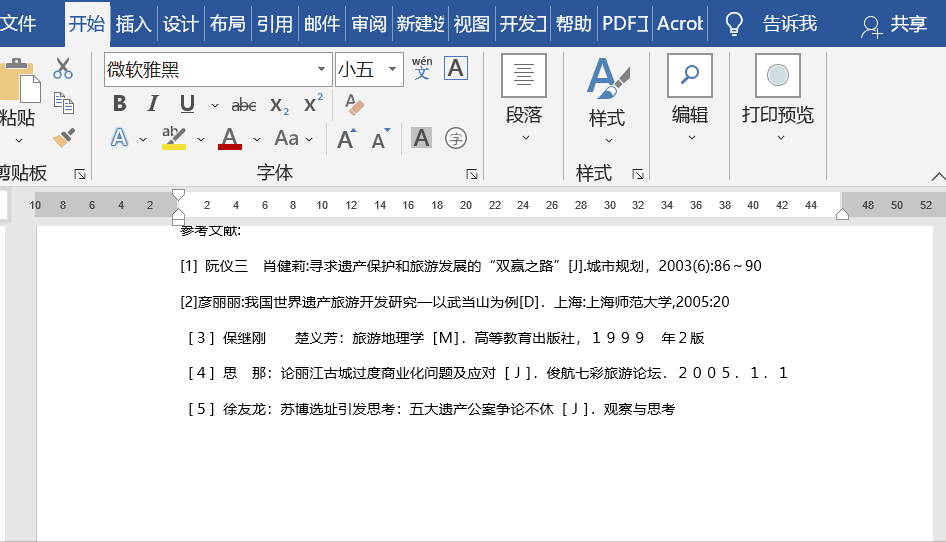Click reference [2] 彦丽丽 line
Image resolution: width=946 pixels, height=542 pixels.
click(455, 302)
